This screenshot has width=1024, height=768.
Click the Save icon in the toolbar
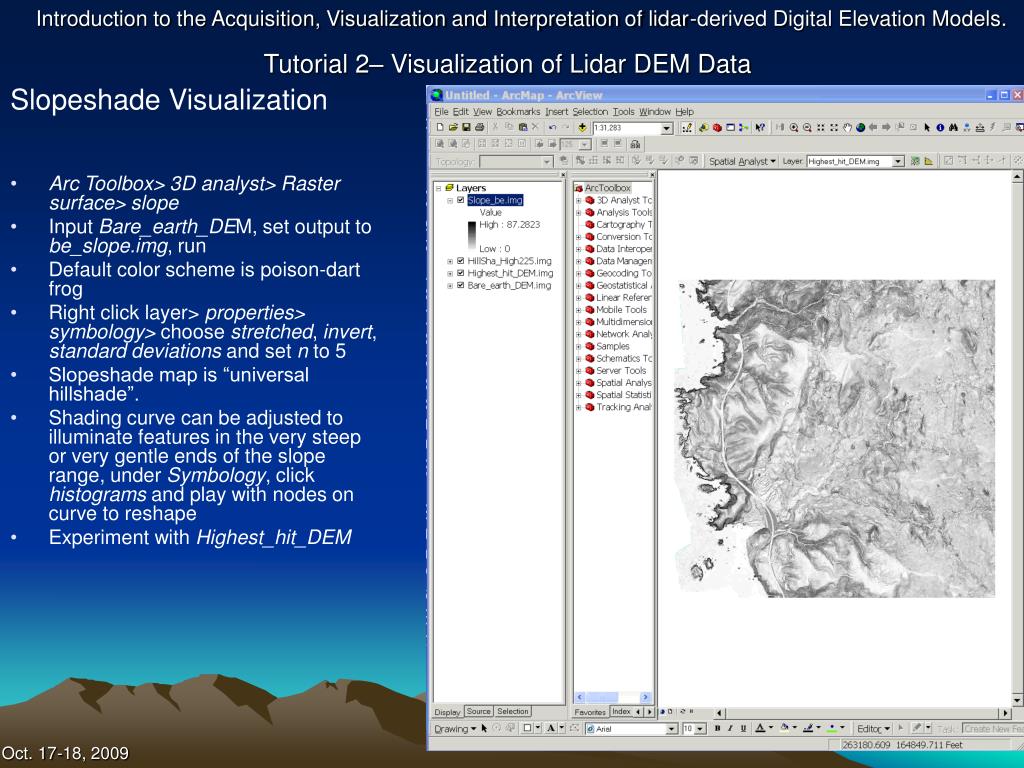point(466,128)
